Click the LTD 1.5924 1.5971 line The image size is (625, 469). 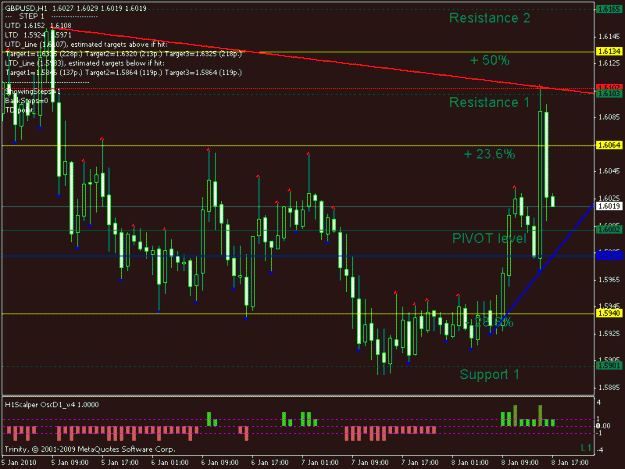click(38, 35)
